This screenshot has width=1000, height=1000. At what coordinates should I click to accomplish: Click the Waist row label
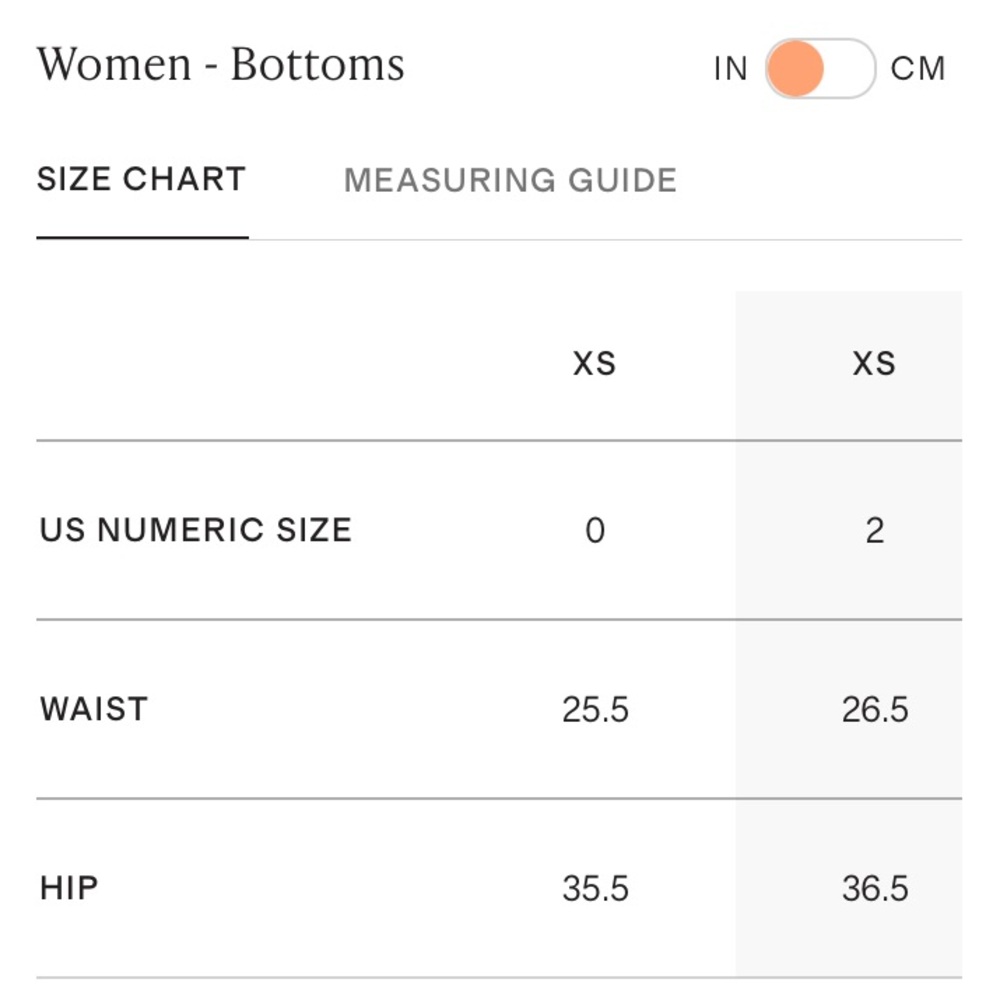(x=94, y=709)
